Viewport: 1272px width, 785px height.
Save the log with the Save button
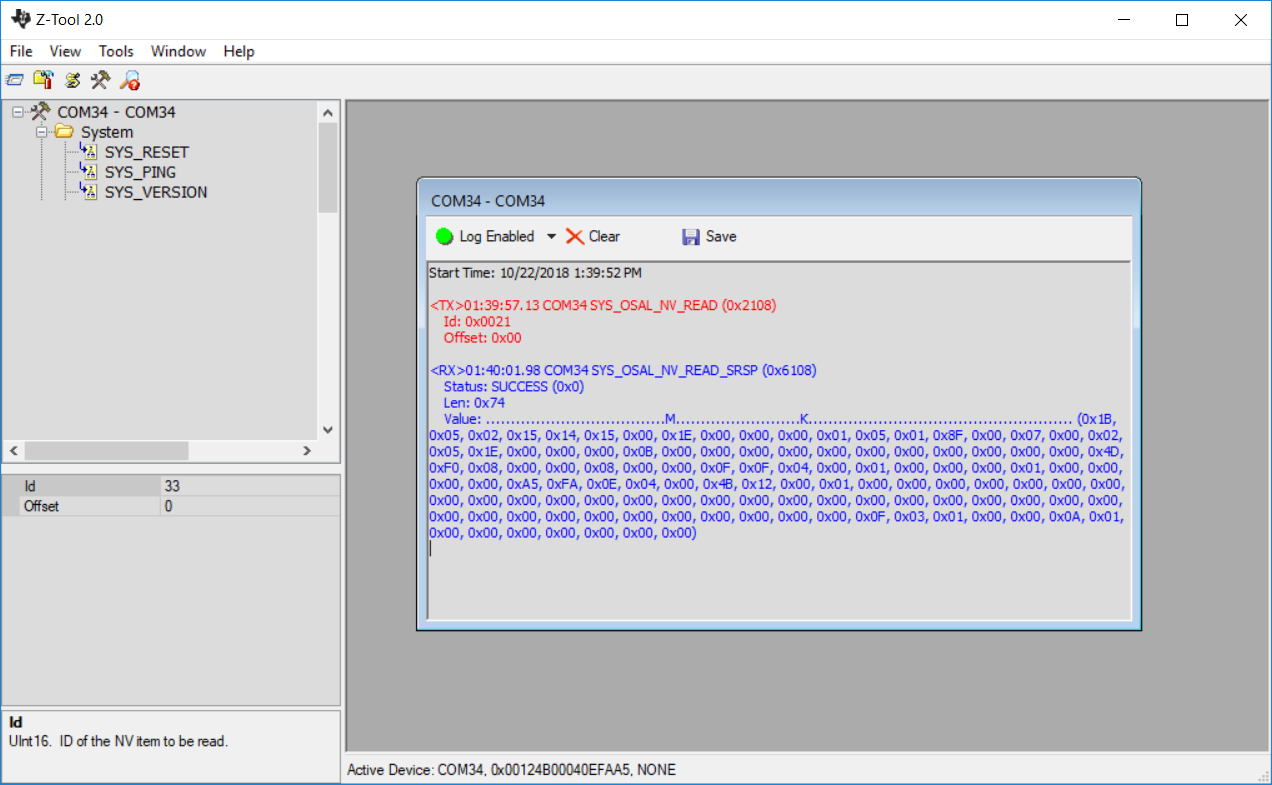click(708, 236)
